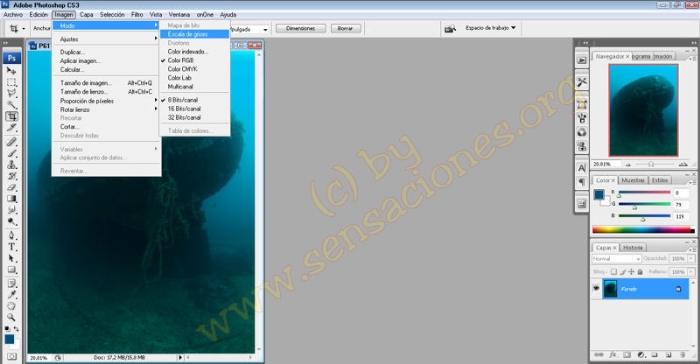Image resolution: width=700 pixels, height=364 pixels.
Task: Select the Zoom magnifier tool
Action: (x=12, y=317)
